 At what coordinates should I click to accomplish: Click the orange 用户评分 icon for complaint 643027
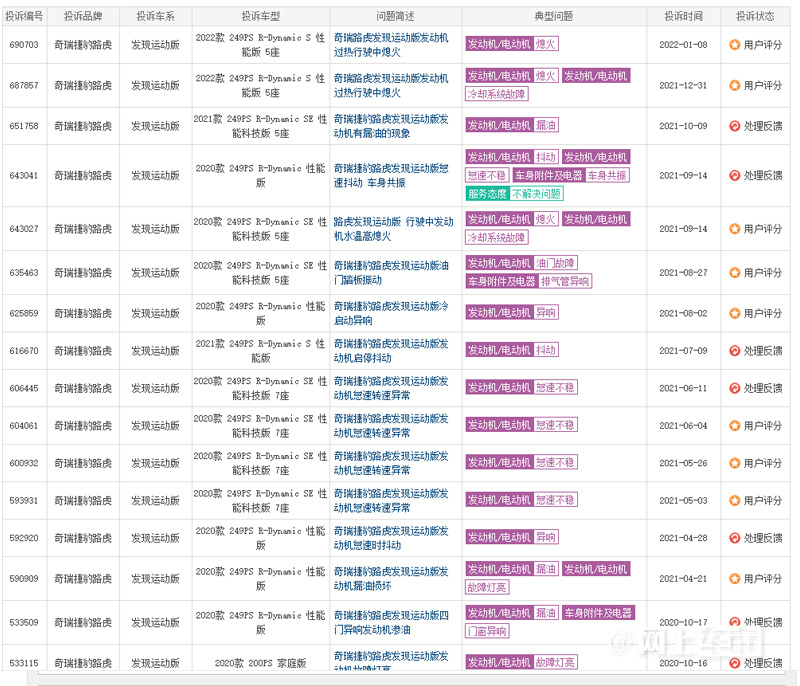pyautogui.click(x=734, y=228)
